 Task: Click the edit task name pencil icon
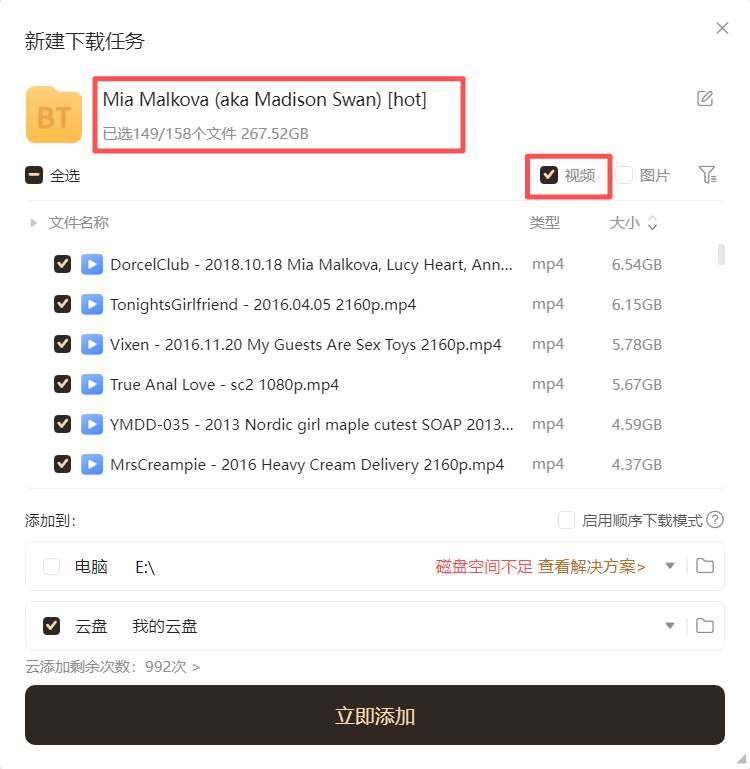pyautogui.click(x=705, y=99)
